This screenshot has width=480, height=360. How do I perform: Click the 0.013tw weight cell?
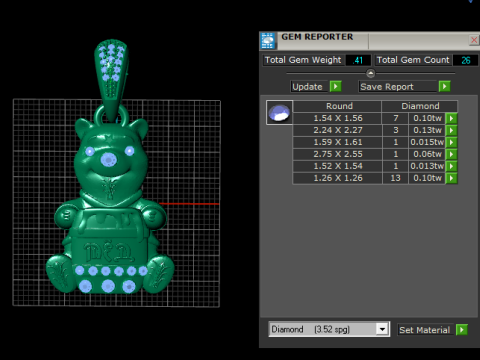427,166
